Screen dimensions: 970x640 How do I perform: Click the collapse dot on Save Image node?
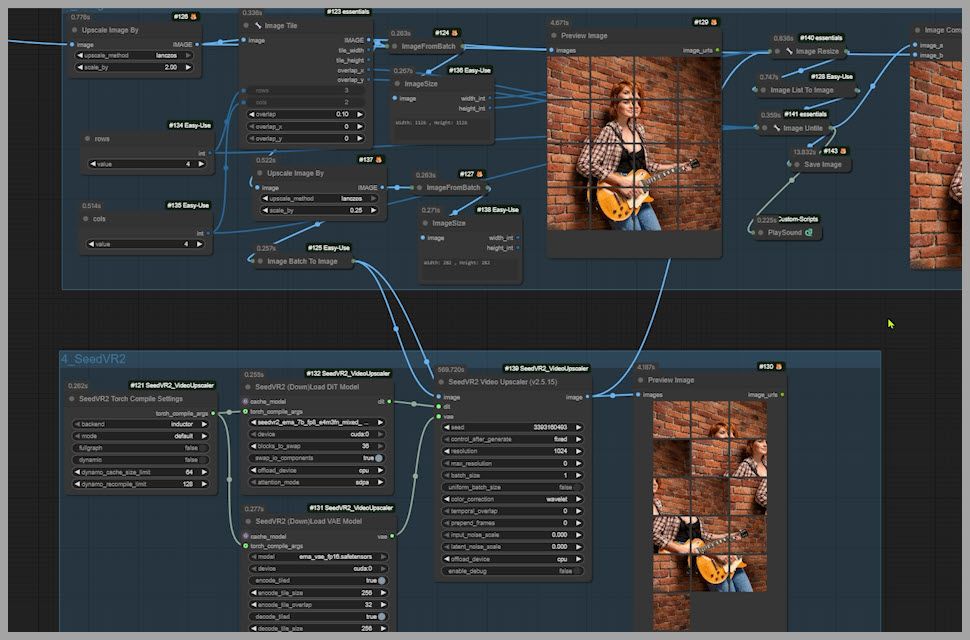click(795, 165)
